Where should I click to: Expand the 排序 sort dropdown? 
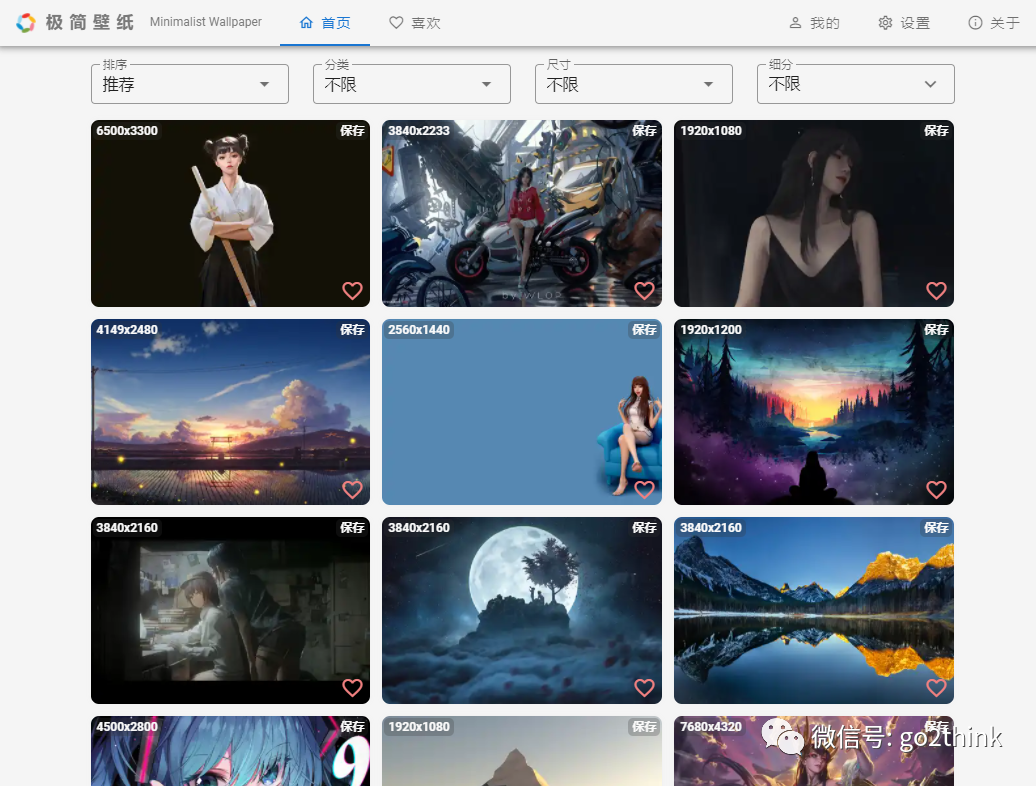190,84
